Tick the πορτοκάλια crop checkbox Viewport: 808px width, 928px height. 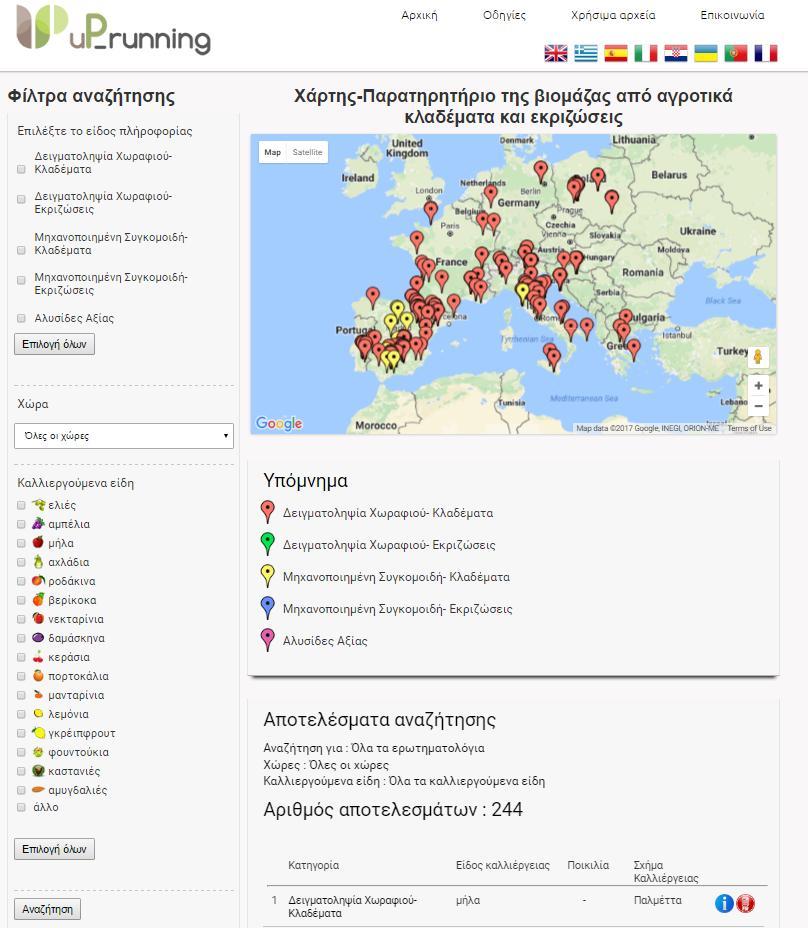click(x=21, y=676)
